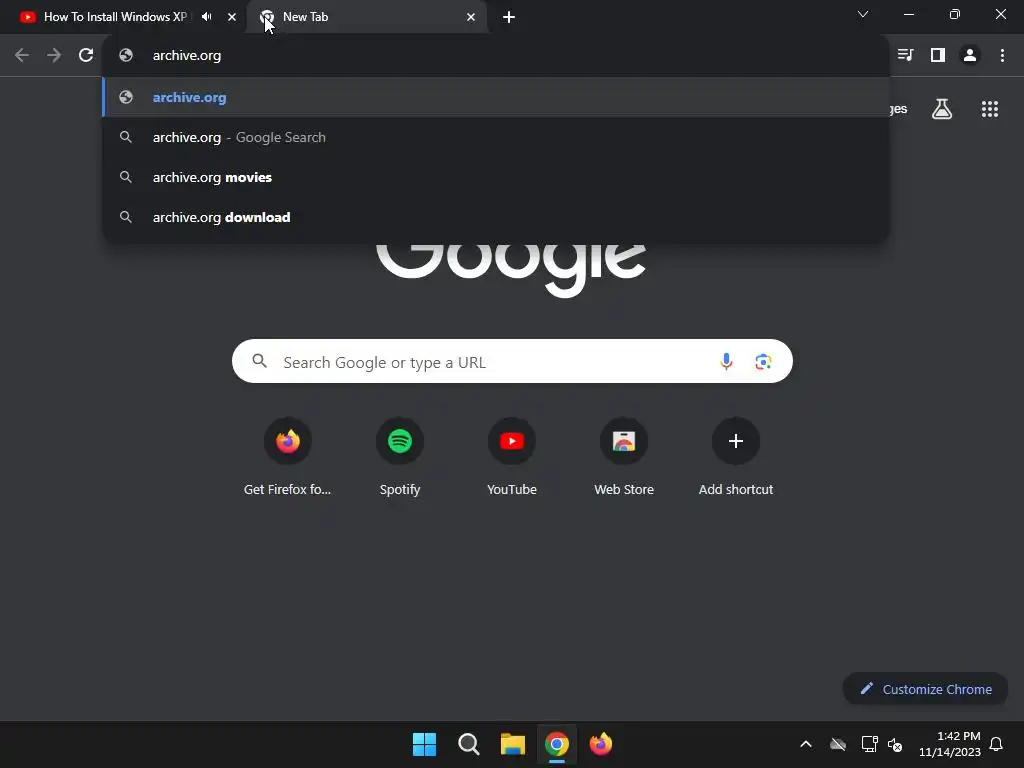Click Chrome icon in the taskbar
This screenshot has width=1024, height=768.
pyautogui.click(x=556, y=744)
